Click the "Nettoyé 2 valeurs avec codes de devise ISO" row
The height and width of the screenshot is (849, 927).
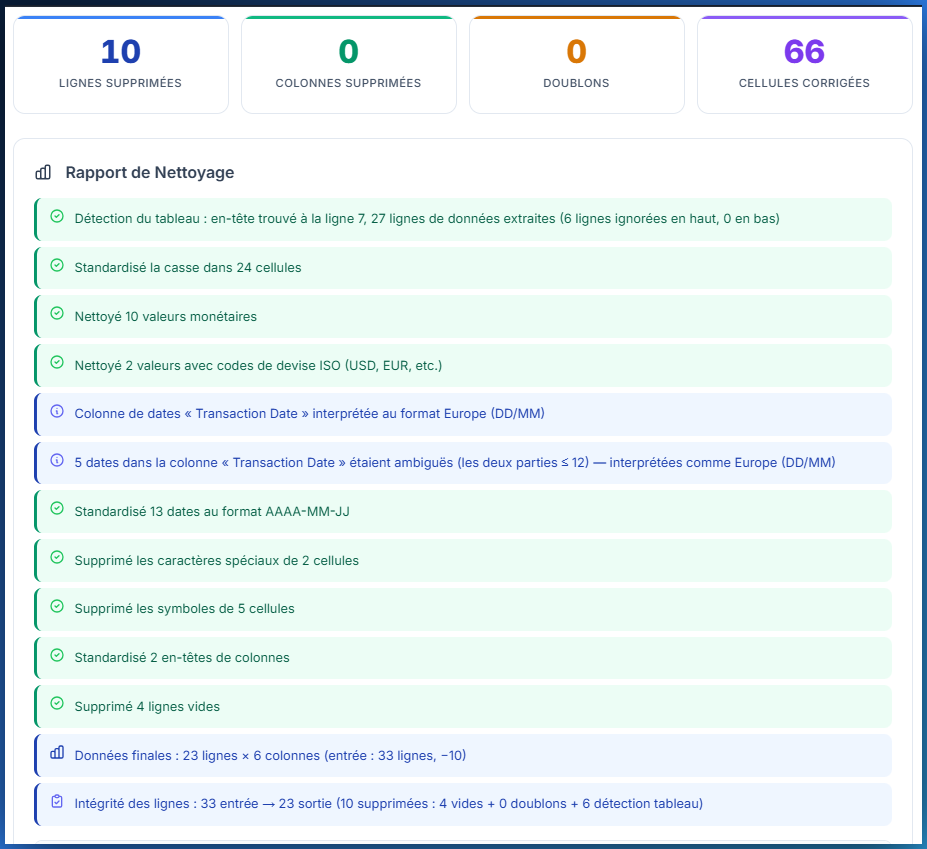[x=463, y=365]
